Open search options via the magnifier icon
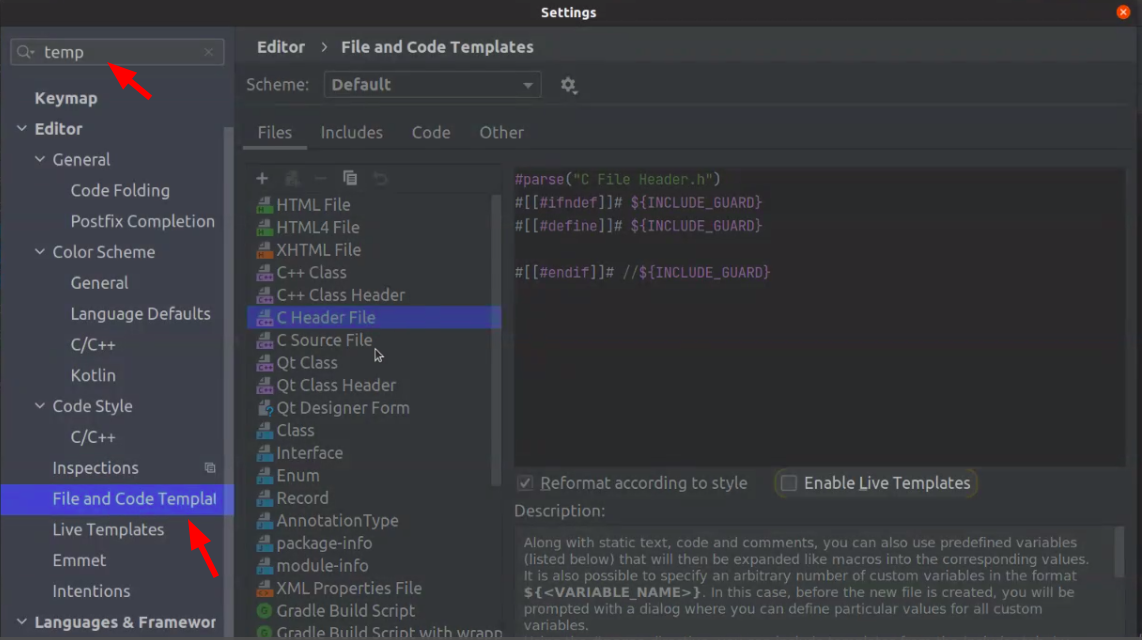Screen dimensions: 1142x640 pos(21,51)
